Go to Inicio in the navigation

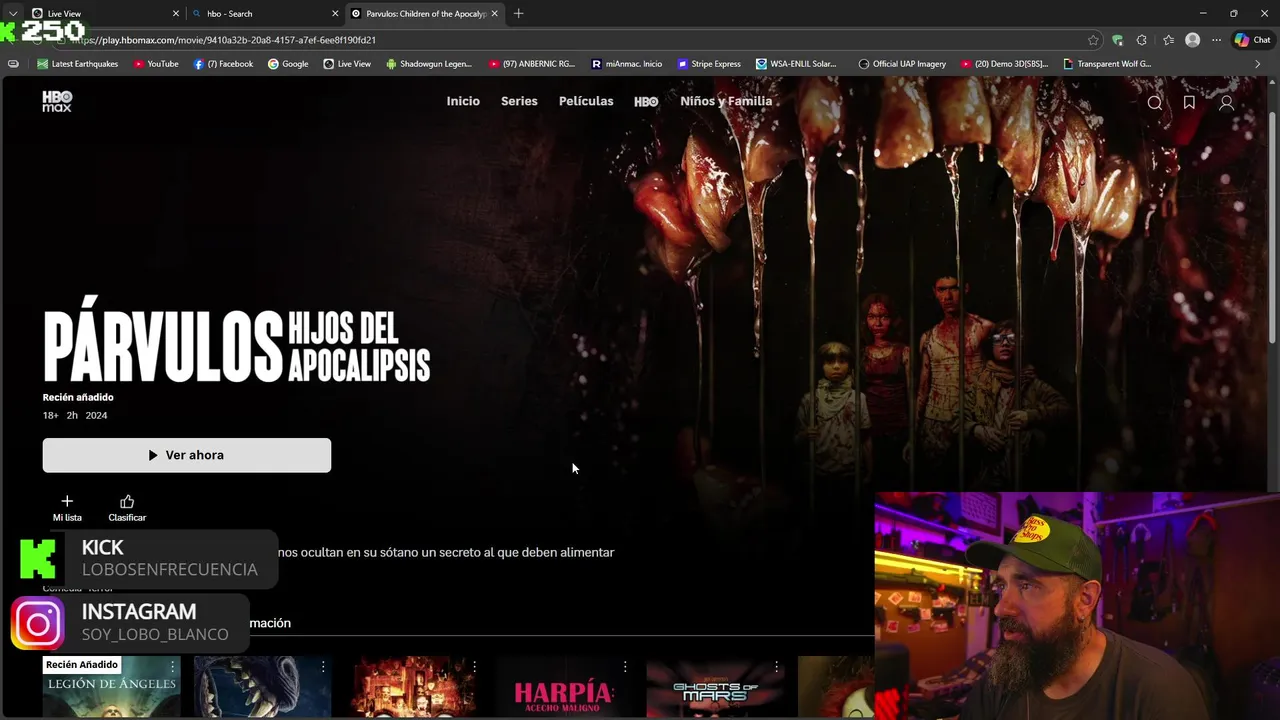[x=463, y=101]
